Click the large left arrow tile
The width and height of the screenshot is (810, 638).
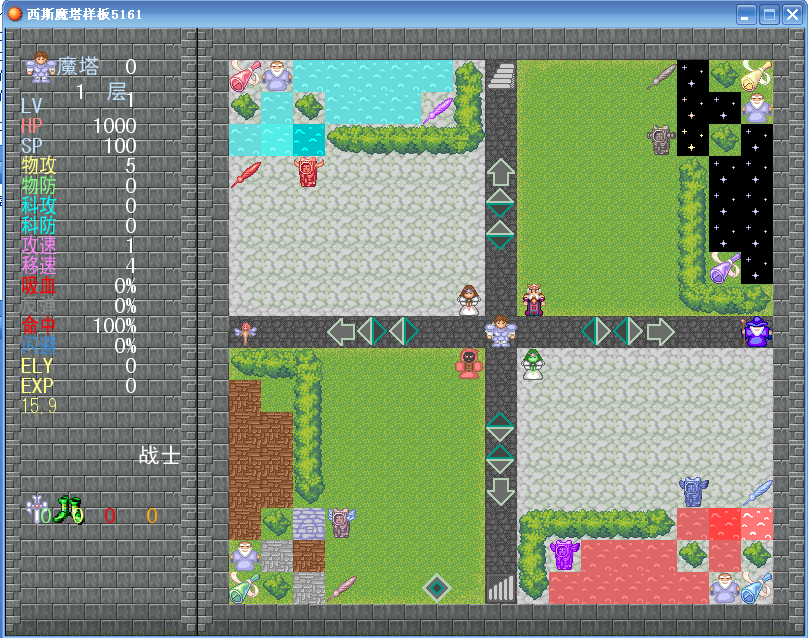(341, 332)
